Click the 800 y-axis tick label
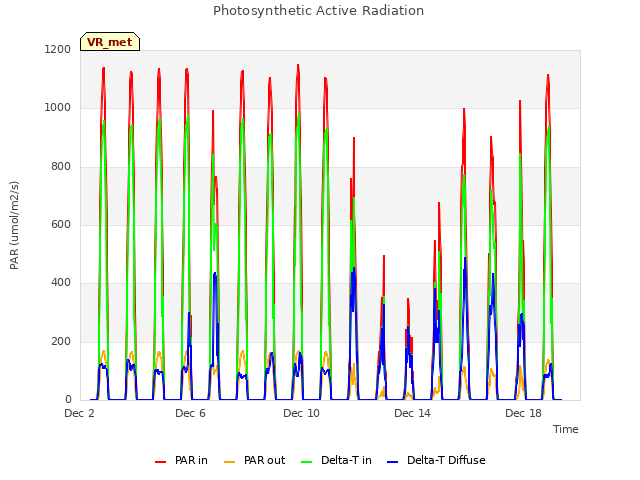This screenshot has width=640, height=480. (x=61, y=167)
